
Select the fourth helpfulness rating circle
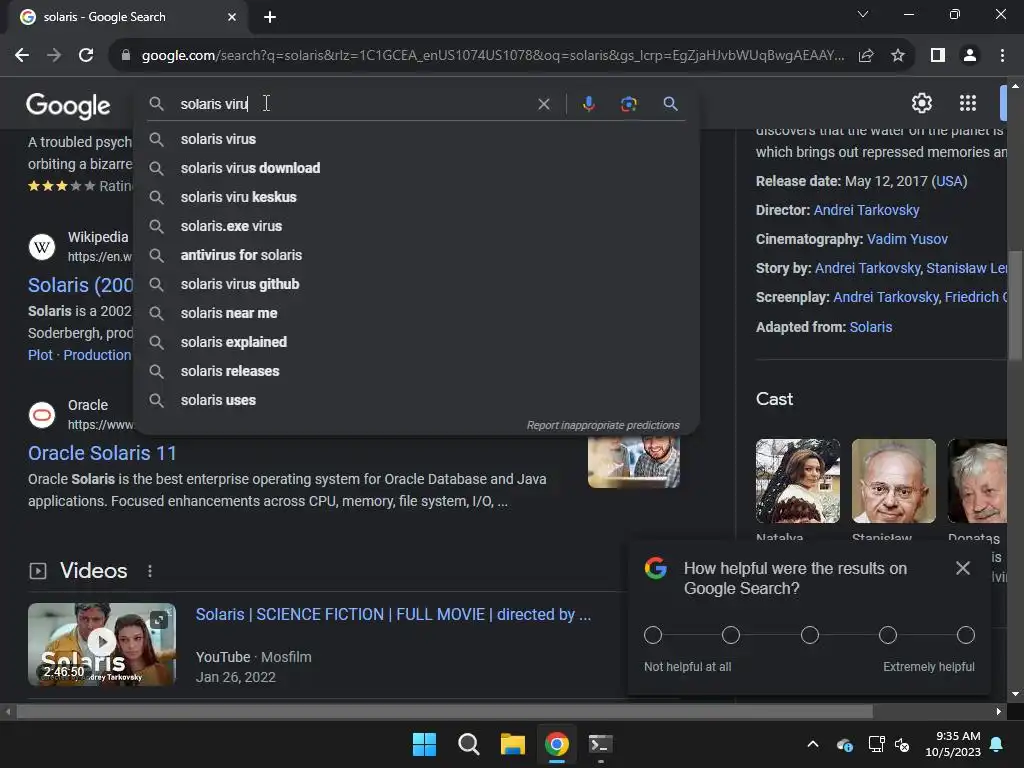888,635
